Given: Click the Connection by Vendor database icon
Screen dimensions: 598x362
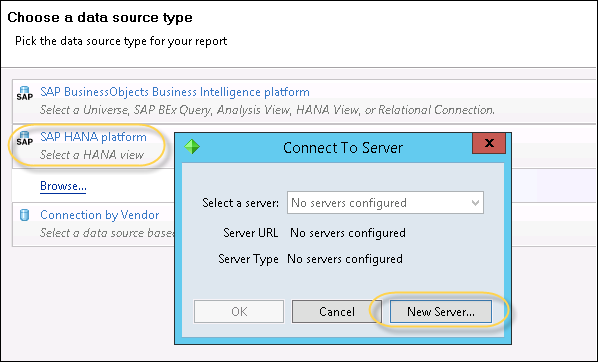Looking at the screenshot, I should [x=24, y=215].
